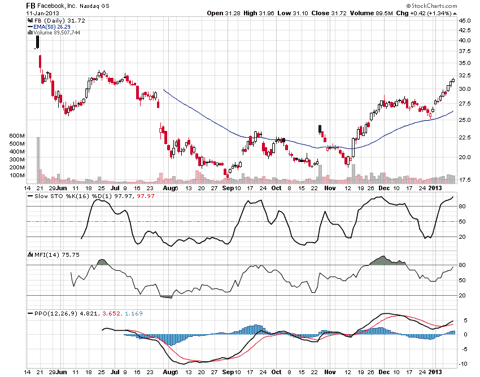Select the bold FB ticker symbol in title
This screenshot has height=377, width=480.
click(x=31, y=6)
